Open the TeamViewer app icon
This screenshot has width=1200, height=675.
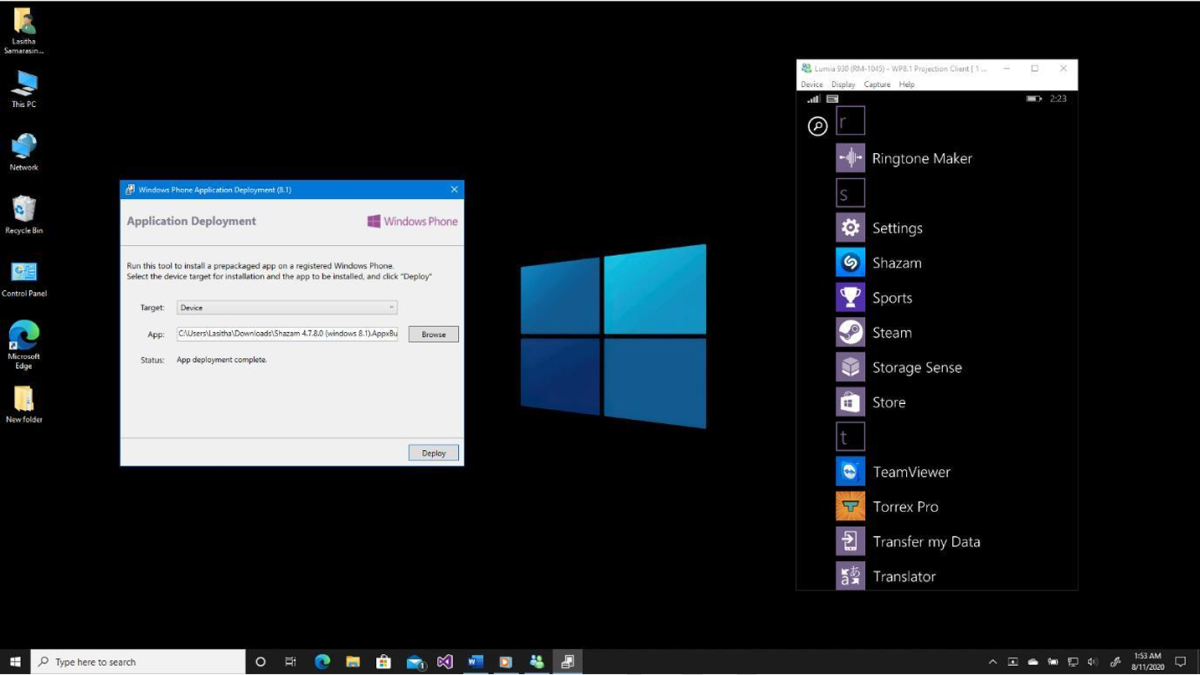850,471
